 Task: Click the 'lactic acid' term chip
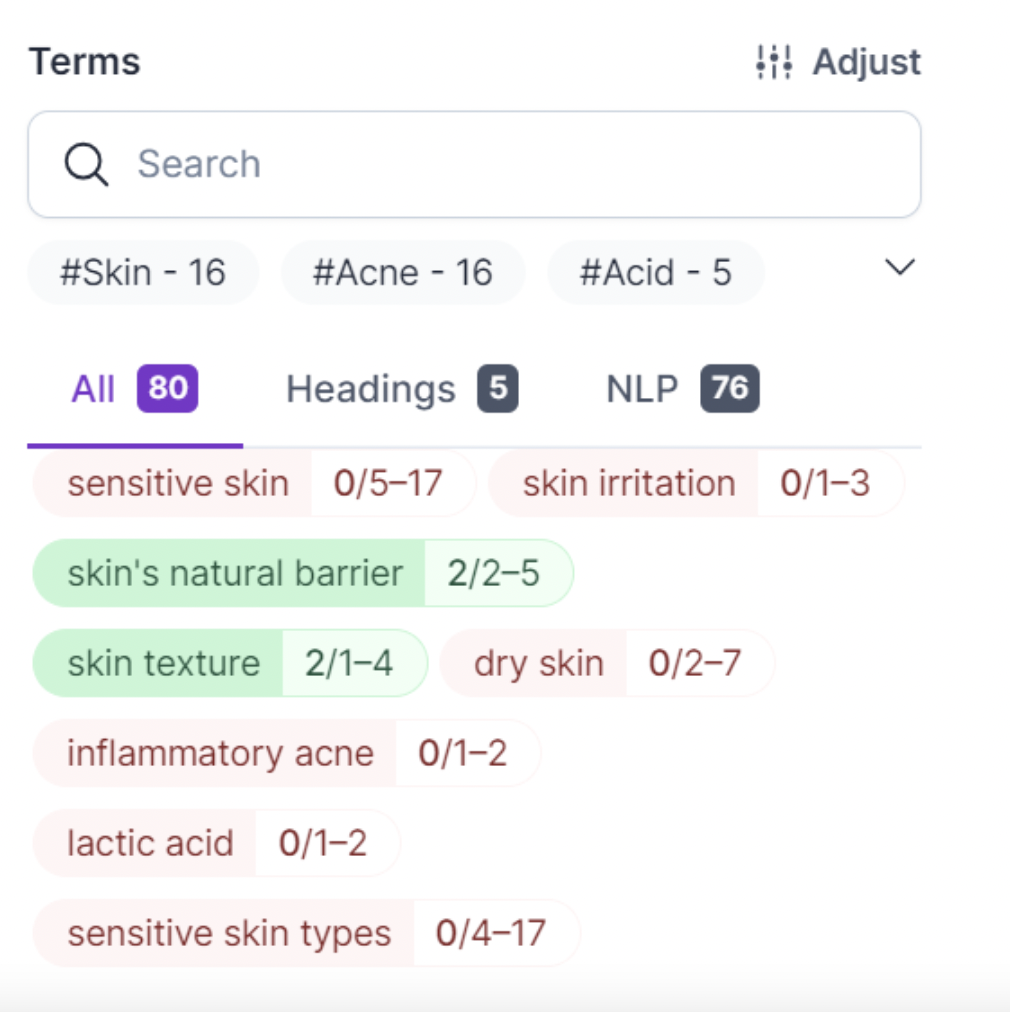click(150, 843)
